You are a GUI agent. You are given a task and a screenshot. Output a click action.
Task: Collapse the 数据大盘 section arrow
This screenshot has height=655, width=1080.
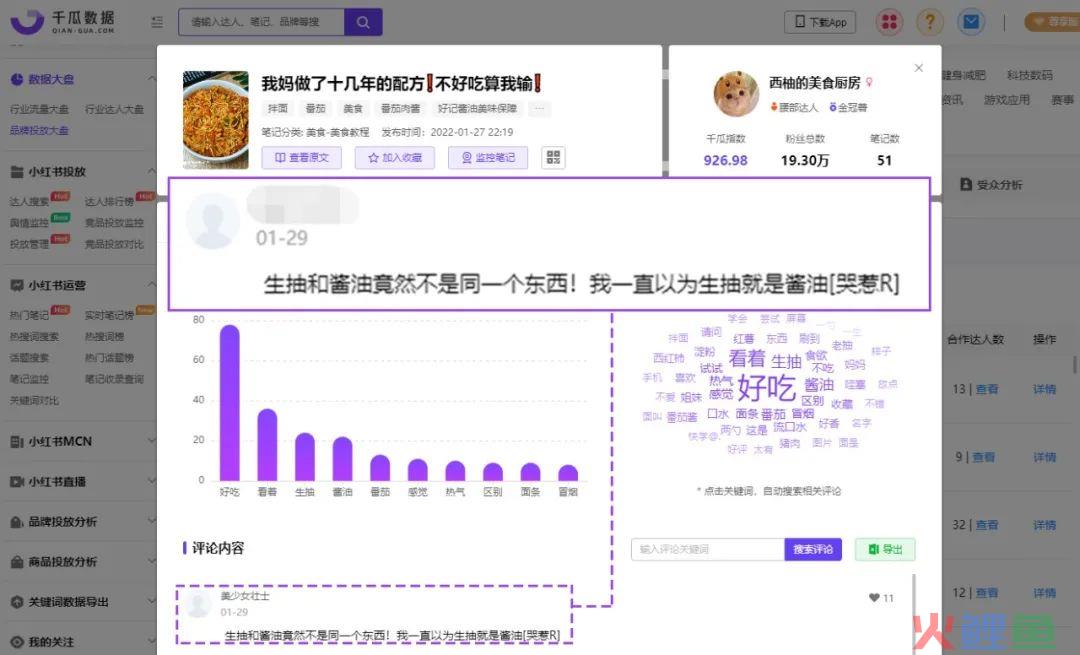pyautogui.click(x=152, y=79)
